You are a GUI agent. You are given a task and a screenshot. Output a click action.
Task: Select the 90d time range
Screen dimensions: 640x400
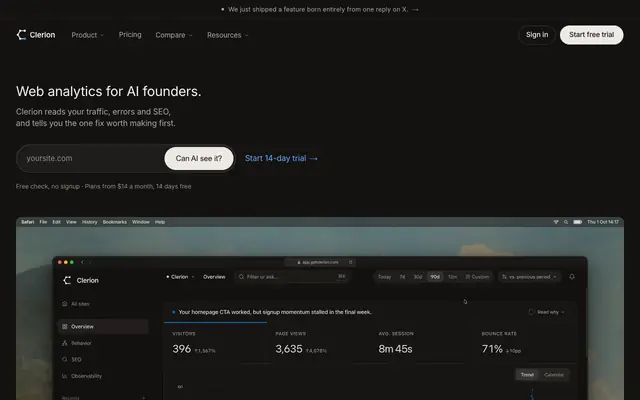pos(435,277)
